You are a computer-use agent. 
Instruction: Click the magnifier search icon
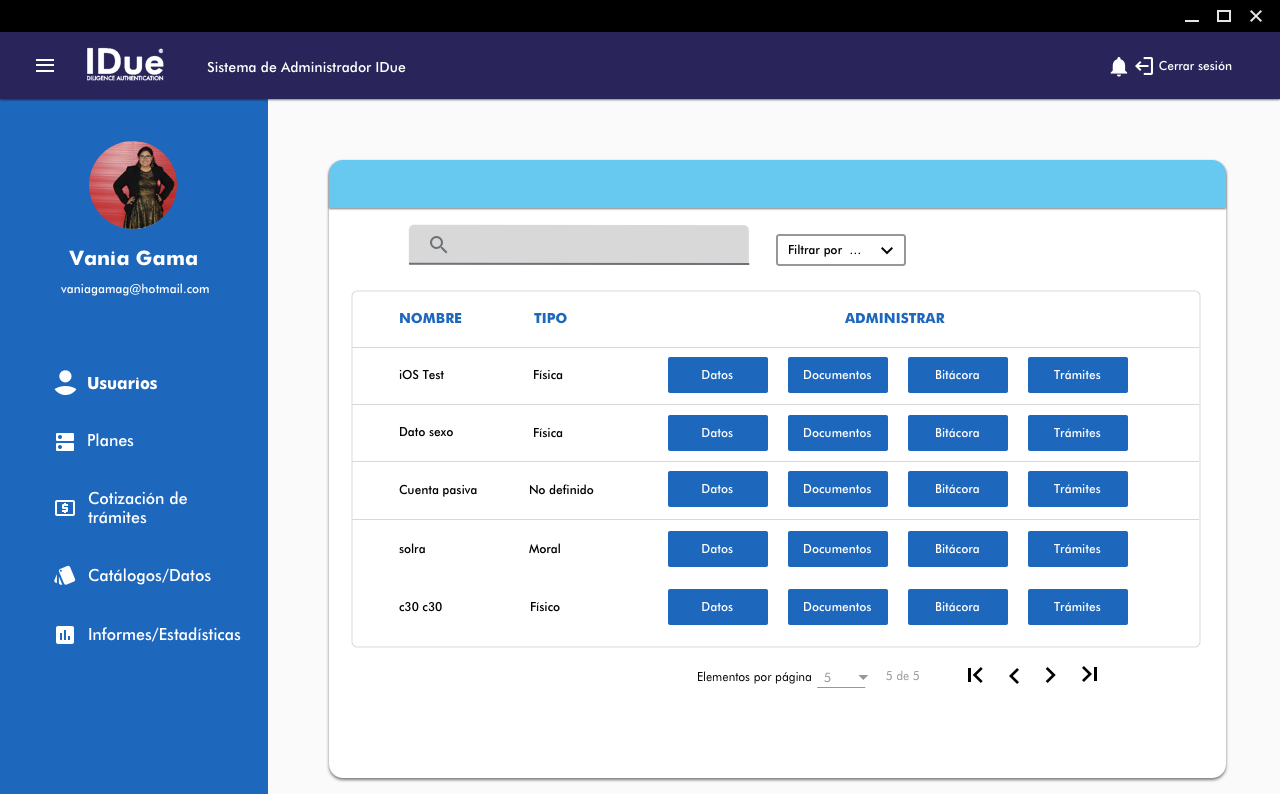(438, 245)
